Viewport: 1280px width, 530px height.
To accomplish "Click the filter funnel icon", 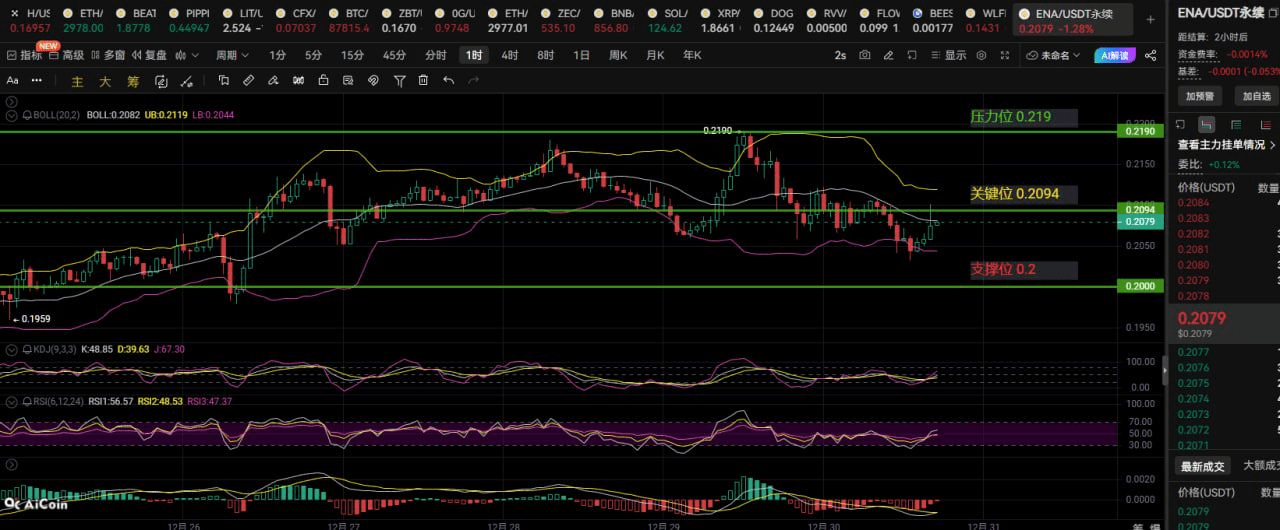I will coord(399,81).
